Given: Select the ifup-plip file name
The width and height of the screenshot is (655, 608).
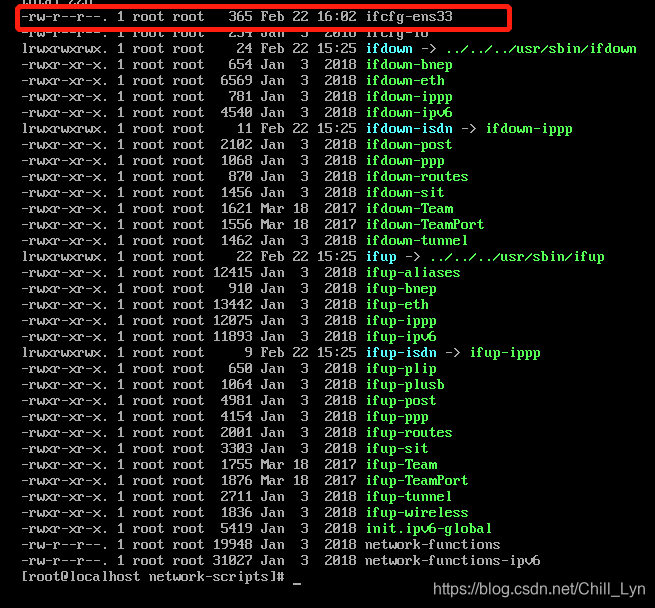Looking at the screenshot, I should (401, 369).
